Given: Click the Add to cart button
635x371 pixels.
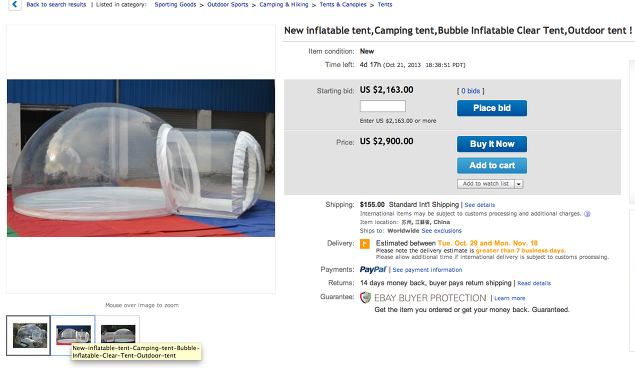Looking at the screenshot, I should point(492,166).
